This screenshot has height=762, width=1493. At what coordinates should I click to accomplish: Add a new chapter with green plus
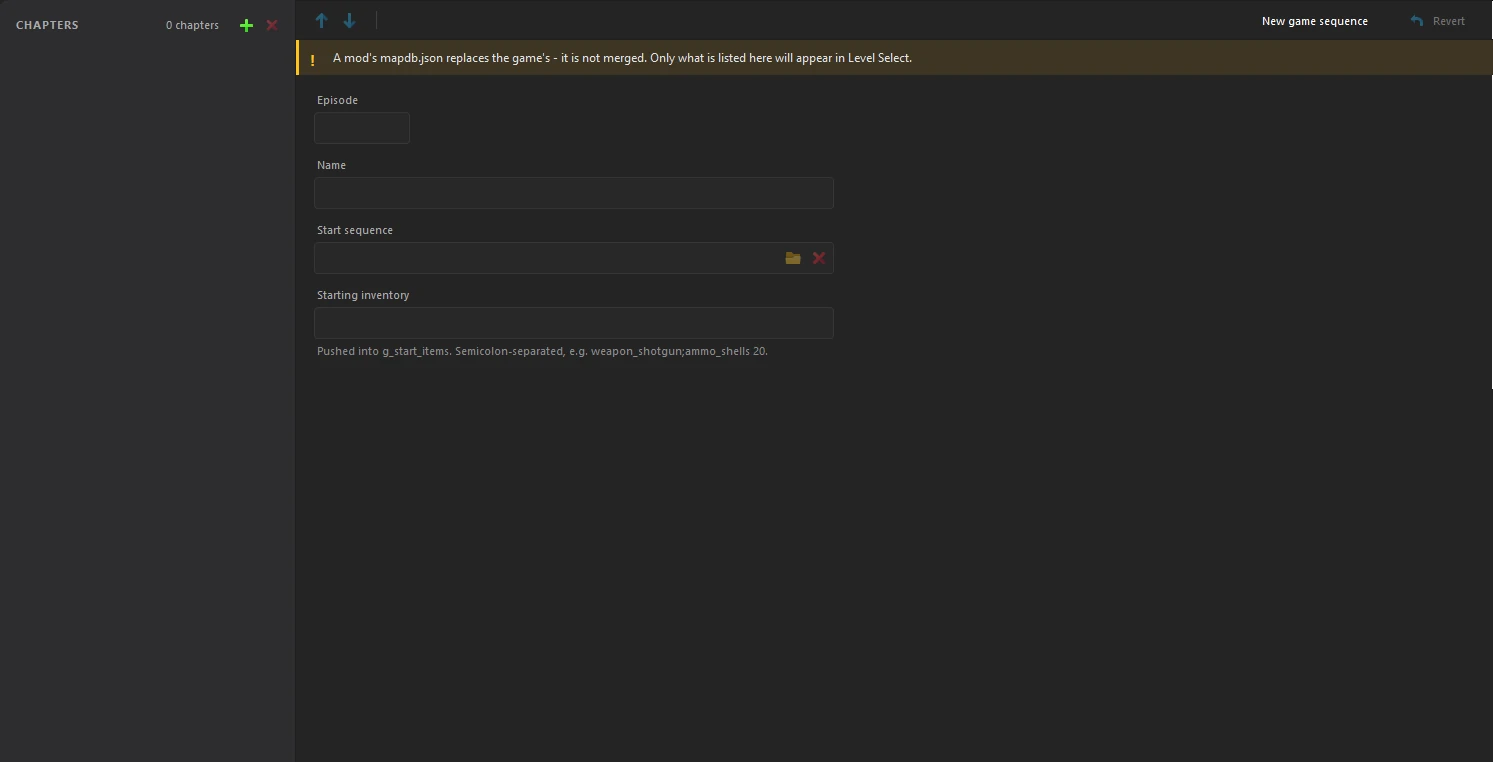click(246, 25)
